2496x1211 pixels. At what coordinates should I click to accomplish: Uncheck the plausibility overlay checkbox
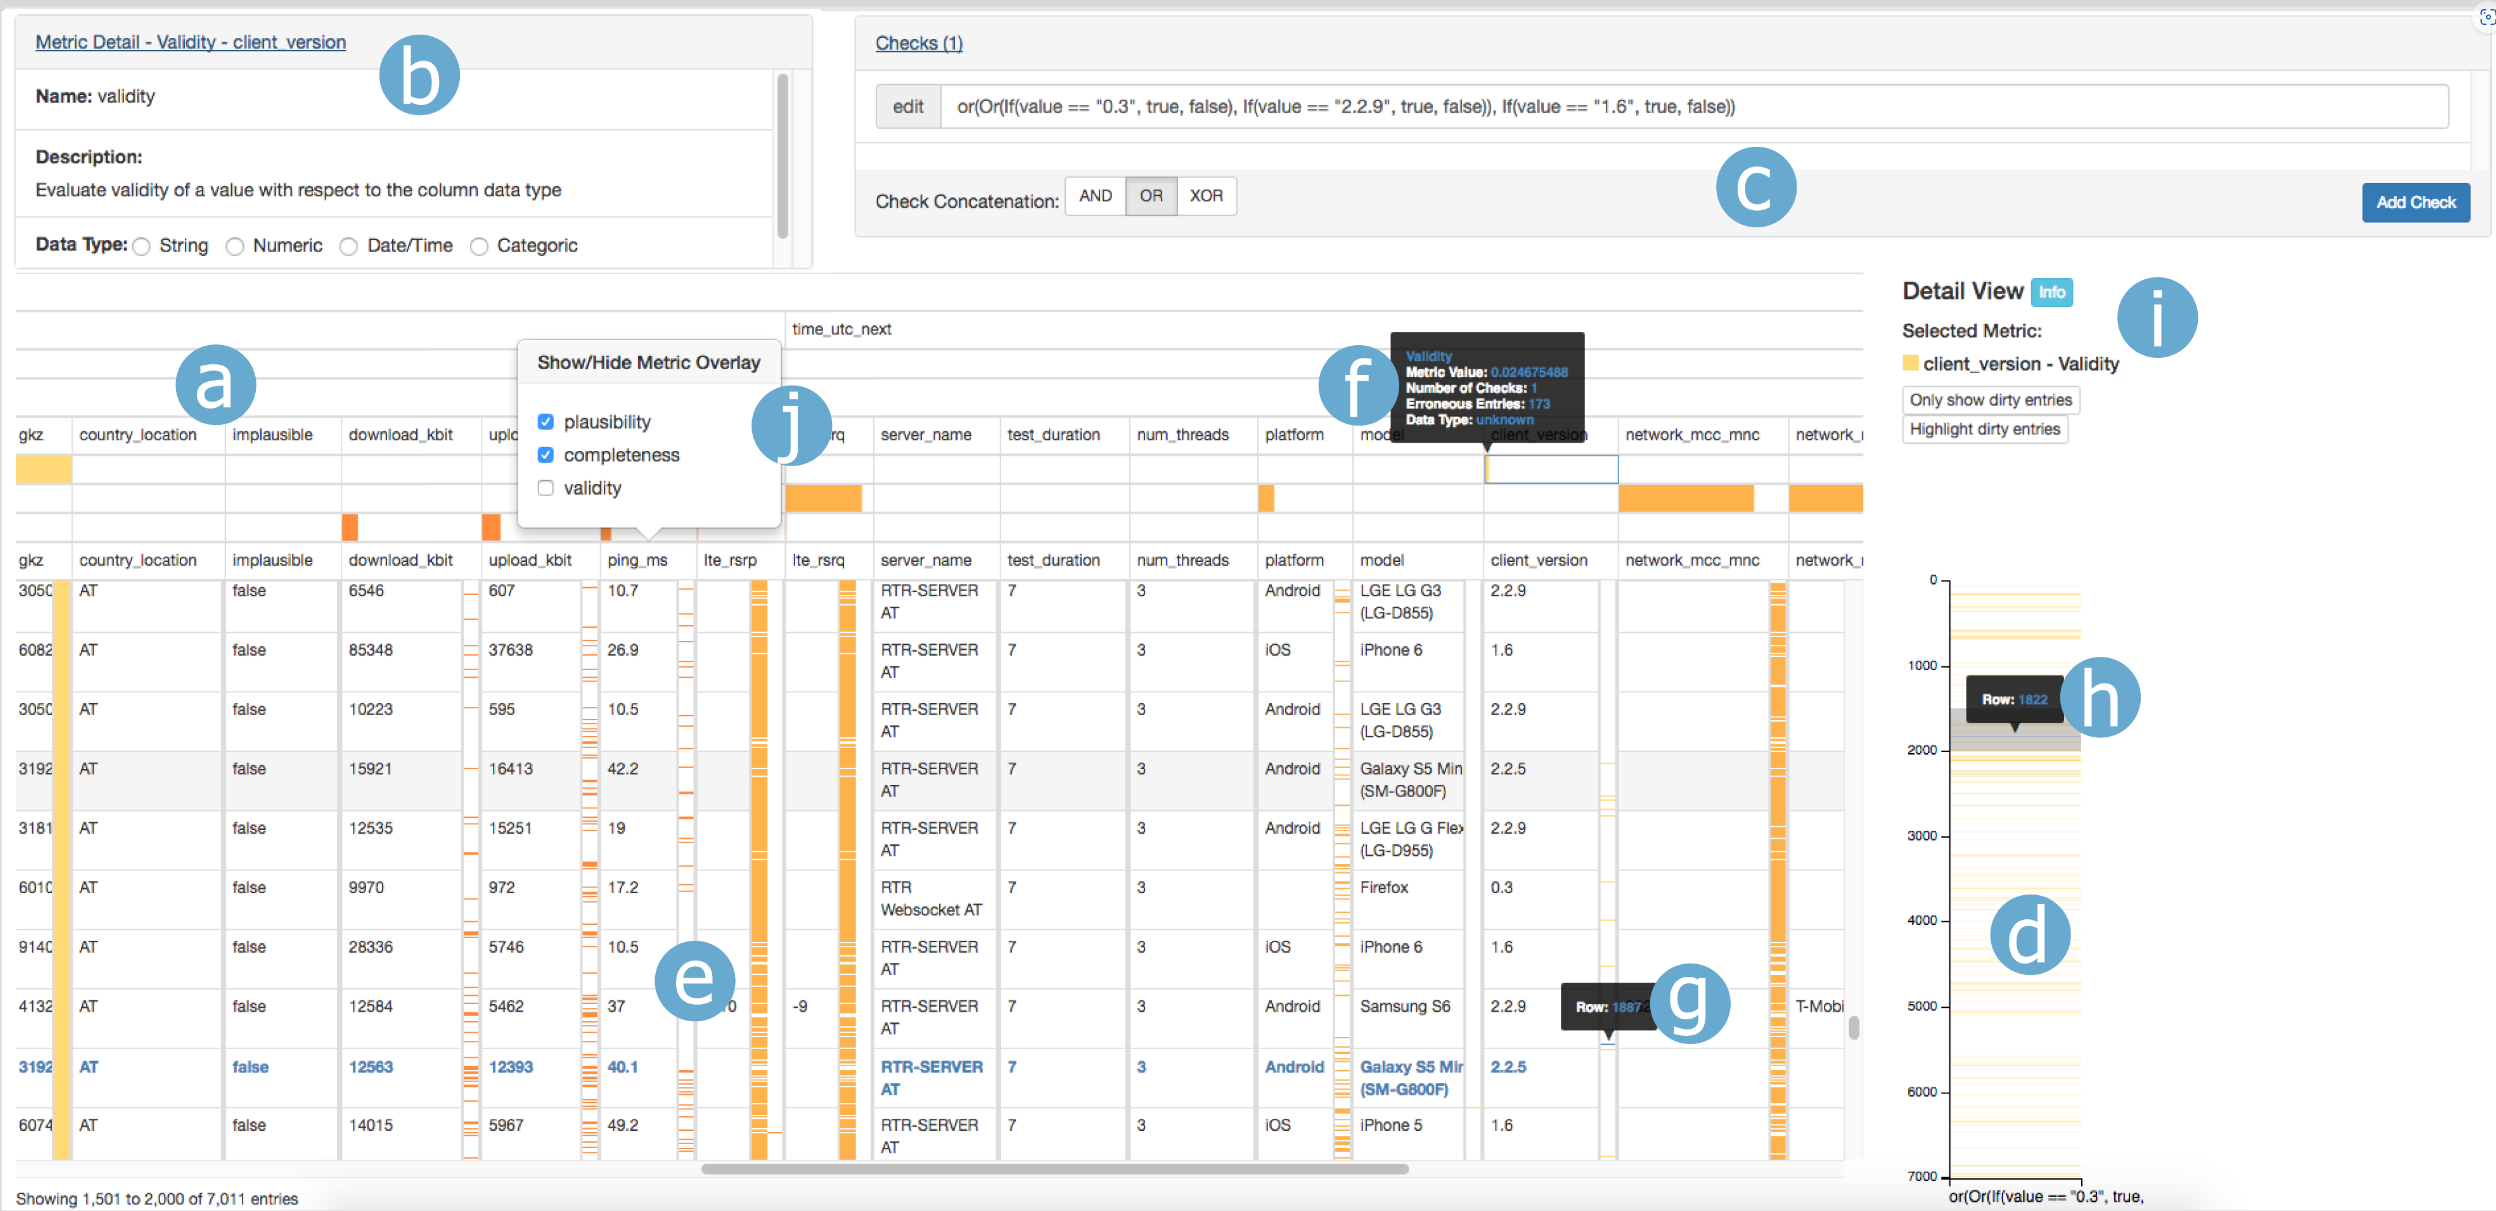click(x=546, y=422)
